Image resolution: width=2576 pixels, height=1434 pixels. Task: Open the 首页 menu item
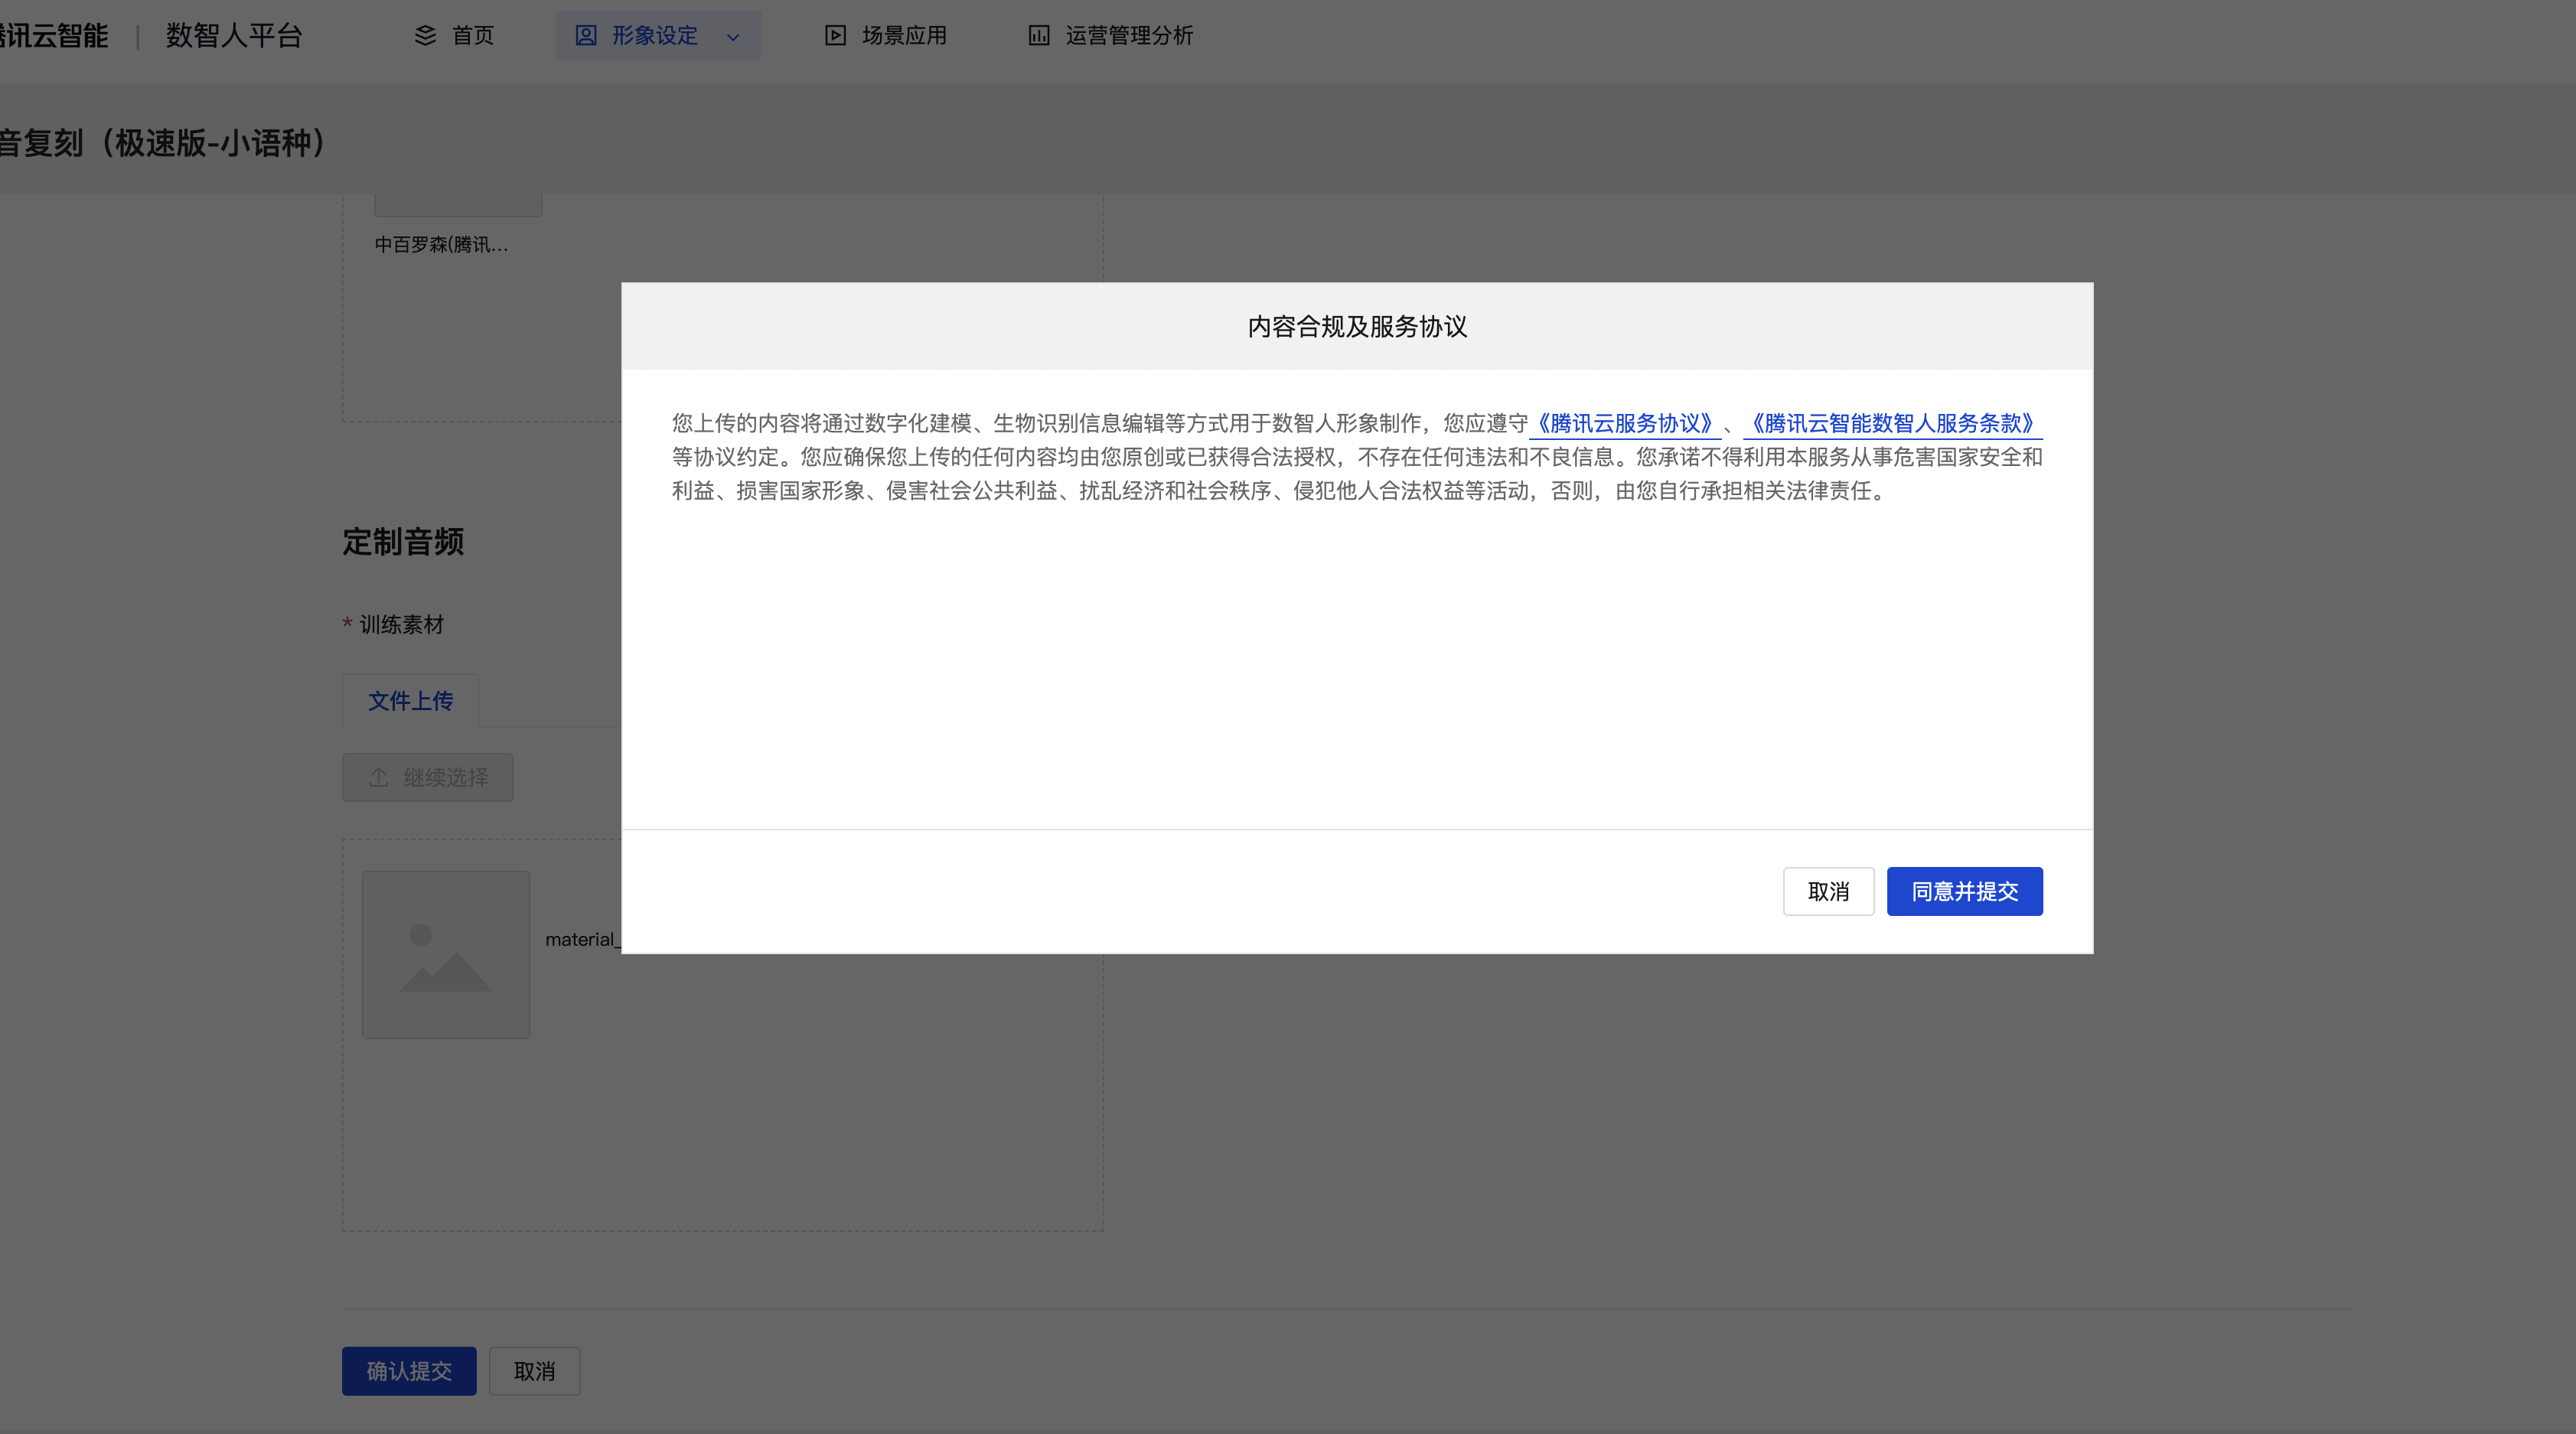coord(472,36)
